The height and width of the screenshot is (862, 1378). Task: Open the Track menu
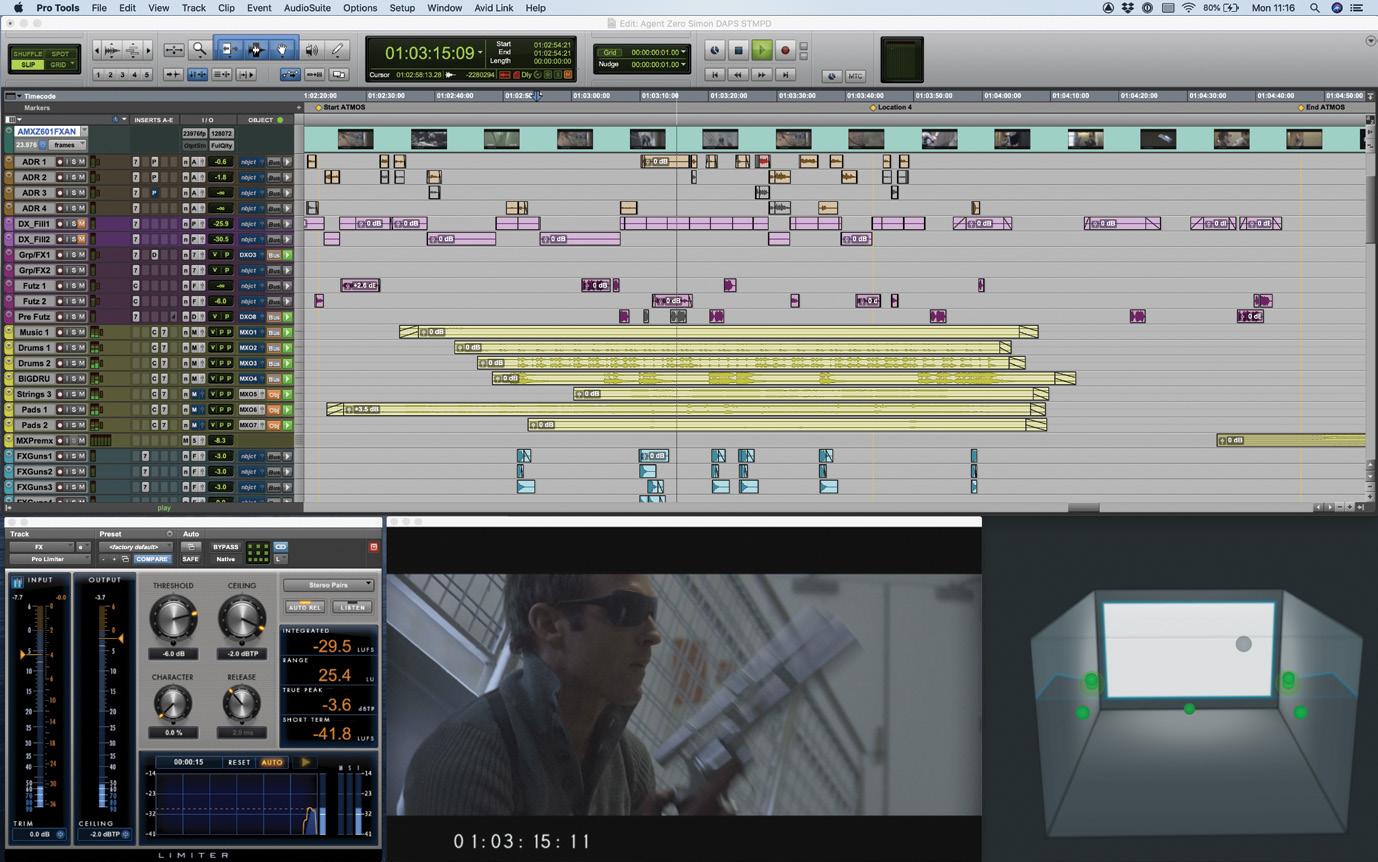pos(194,8)
